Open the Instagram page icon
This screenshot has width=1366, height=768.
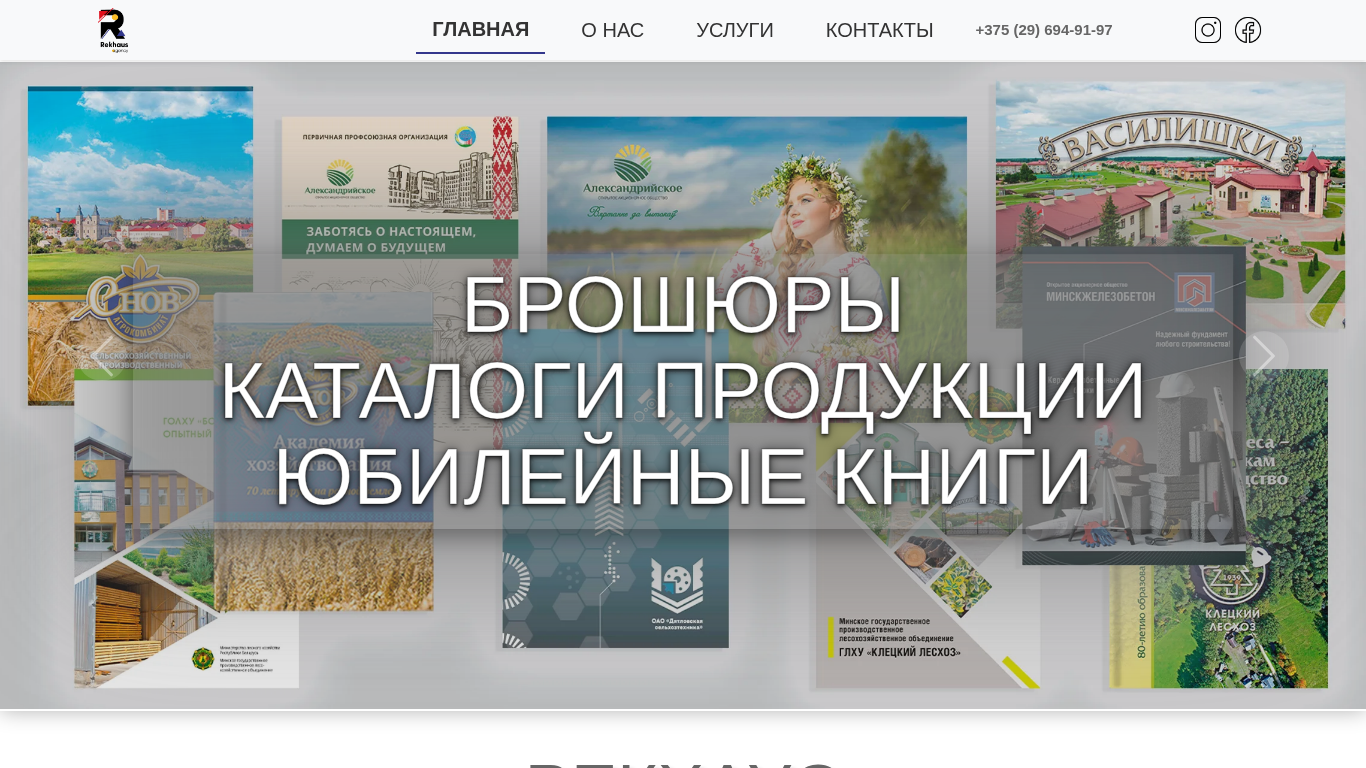(x=1208, y=30)
